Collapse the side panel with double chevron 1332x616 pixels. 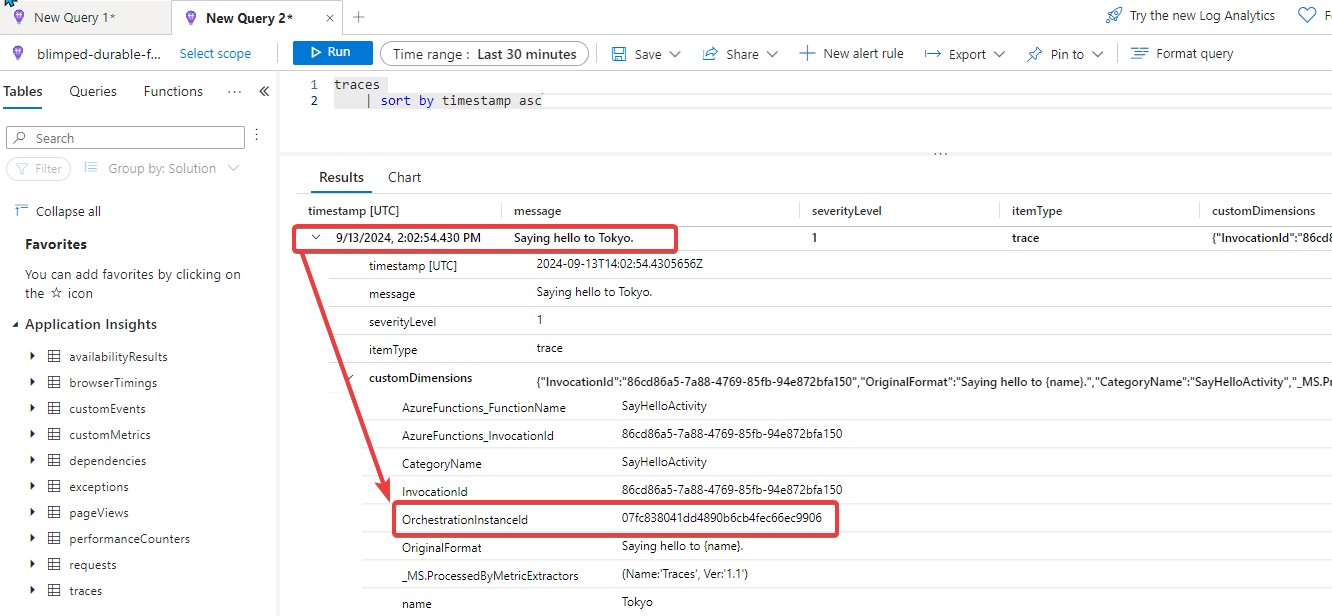(264, 91)
